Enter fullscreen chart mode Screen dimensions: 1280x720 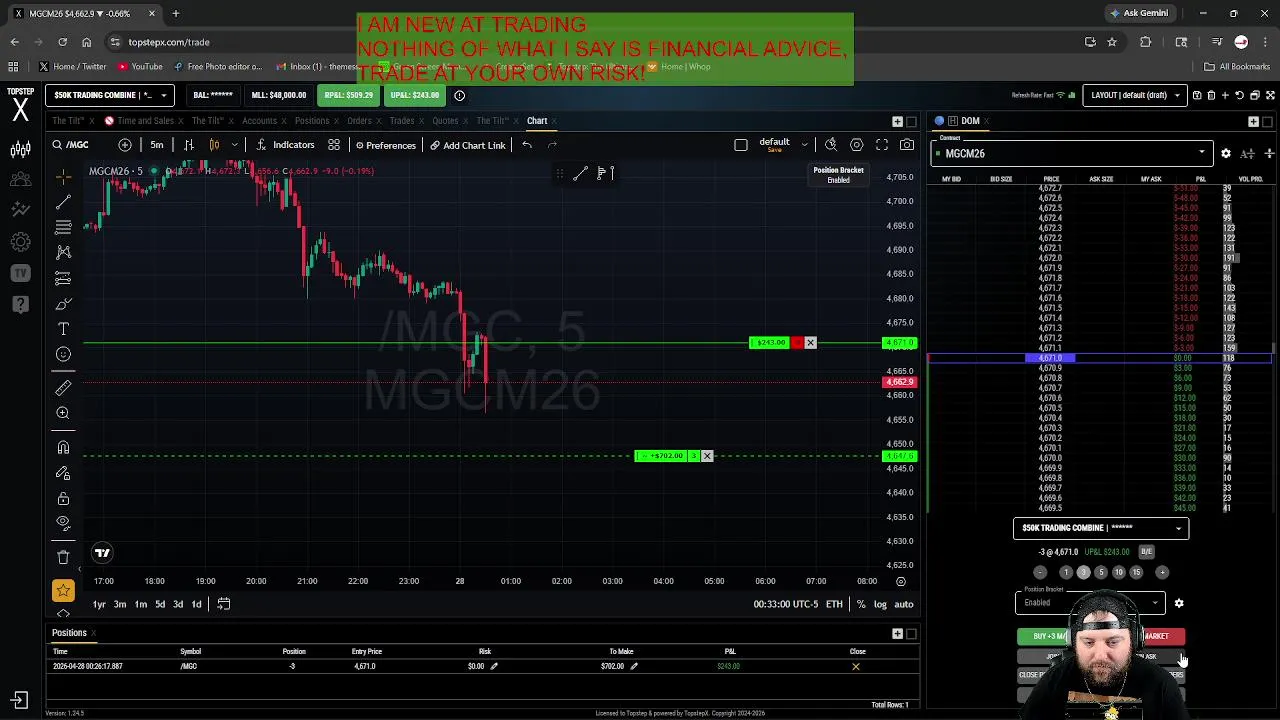pos(882,145)
